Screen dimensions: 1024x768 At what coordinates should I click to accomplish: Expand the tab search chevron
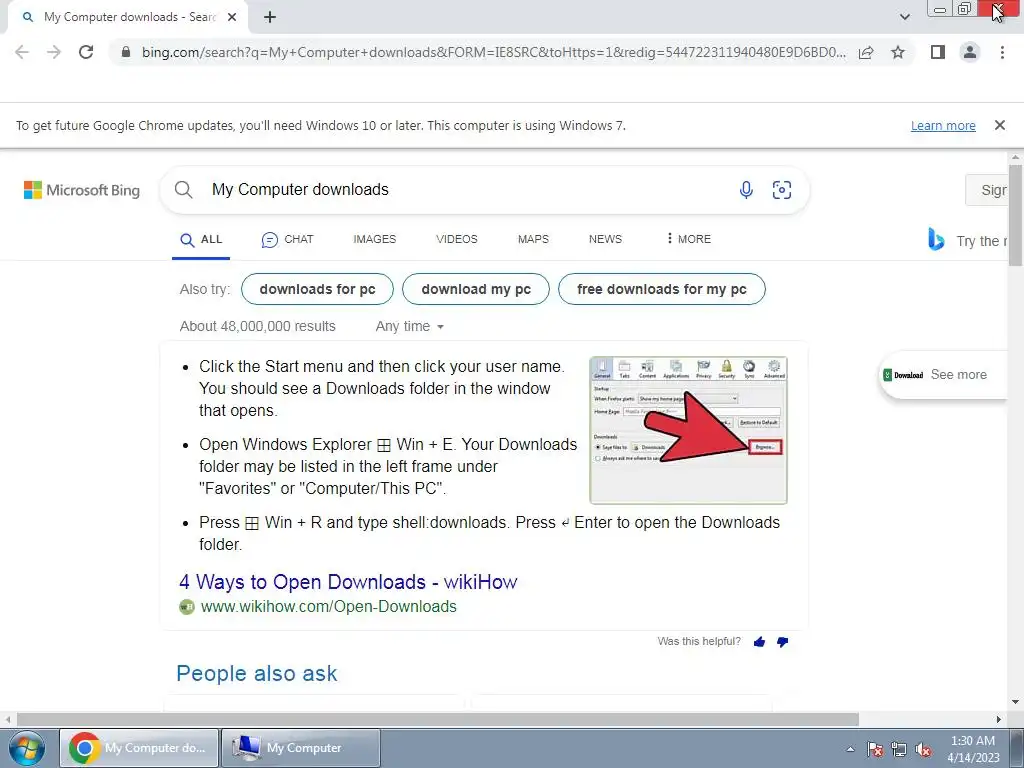click(x=904, y=17)
